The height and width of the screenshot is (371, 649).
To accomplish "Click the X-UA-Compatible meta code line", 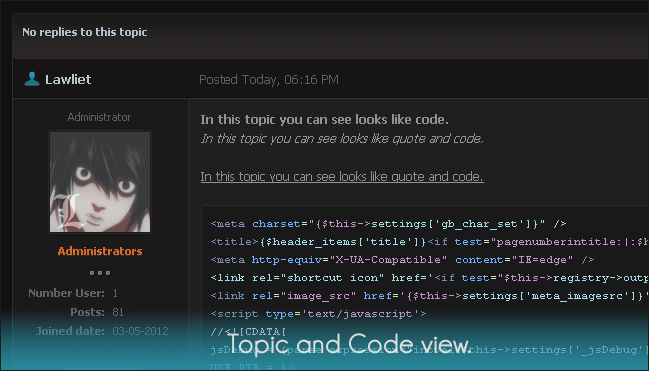I will point(402,260).
